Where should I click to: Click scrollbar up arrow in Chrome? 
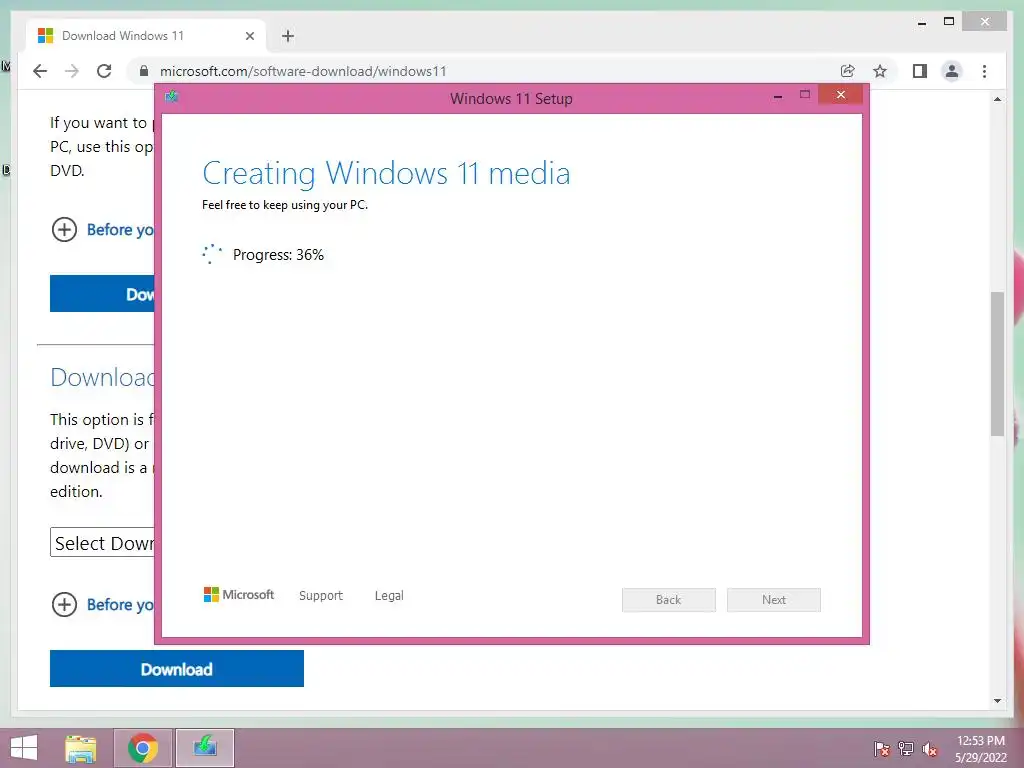997,100
